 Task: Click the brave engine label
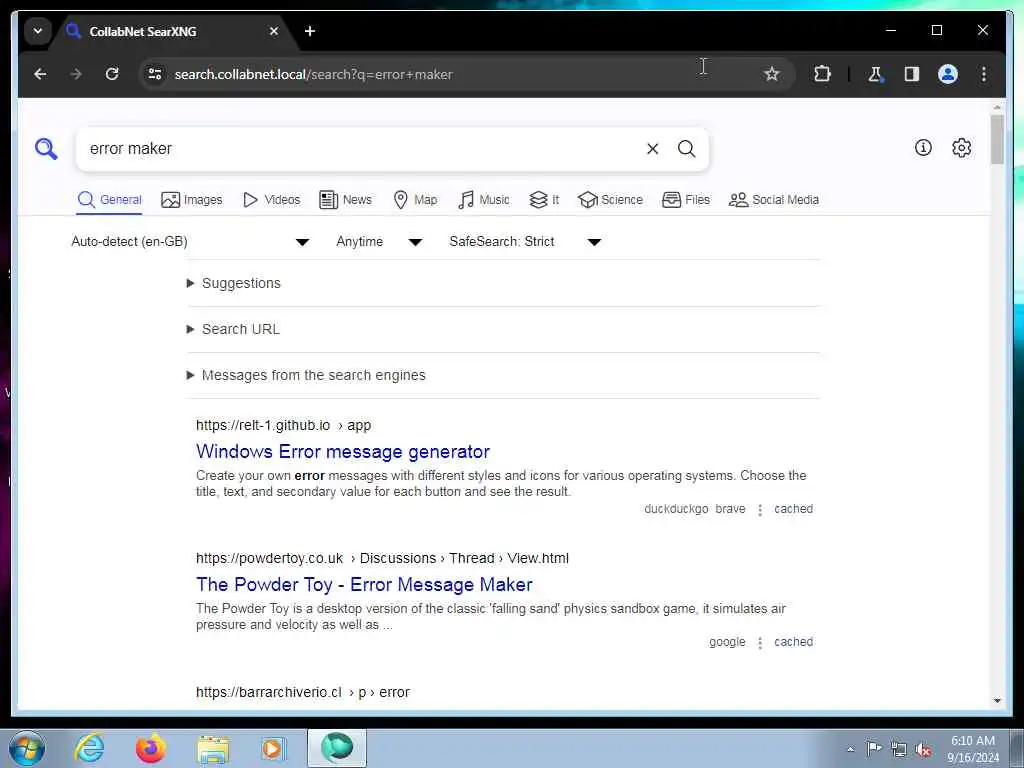point(730,509)
